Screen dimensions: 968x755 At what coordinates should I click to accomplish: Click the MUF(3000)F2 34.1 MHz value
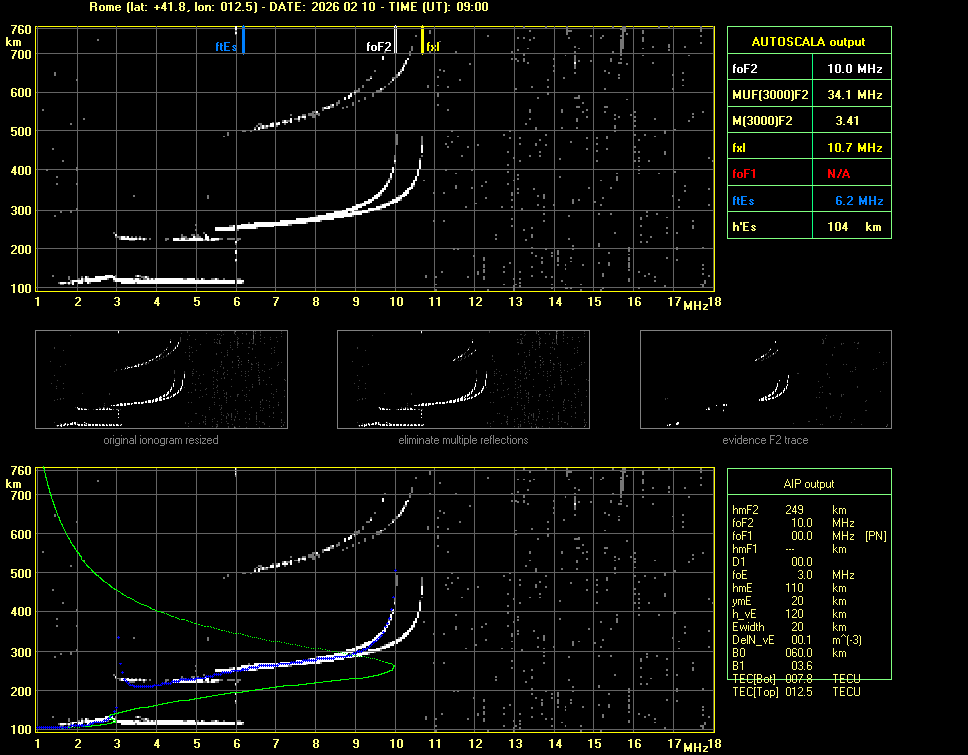click(x=854, y=95)
